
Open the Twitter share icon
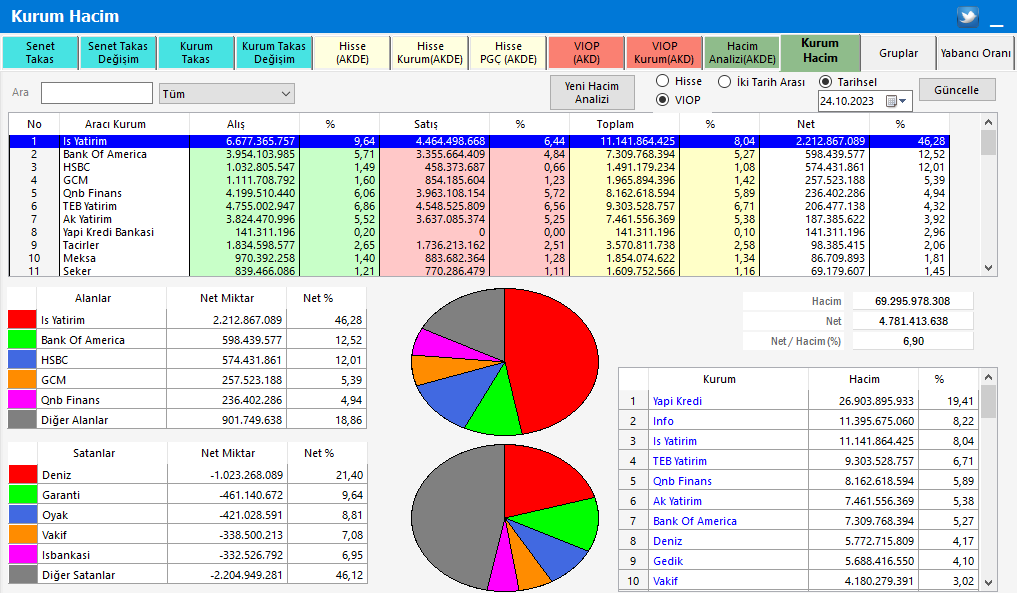click(968, 16)
